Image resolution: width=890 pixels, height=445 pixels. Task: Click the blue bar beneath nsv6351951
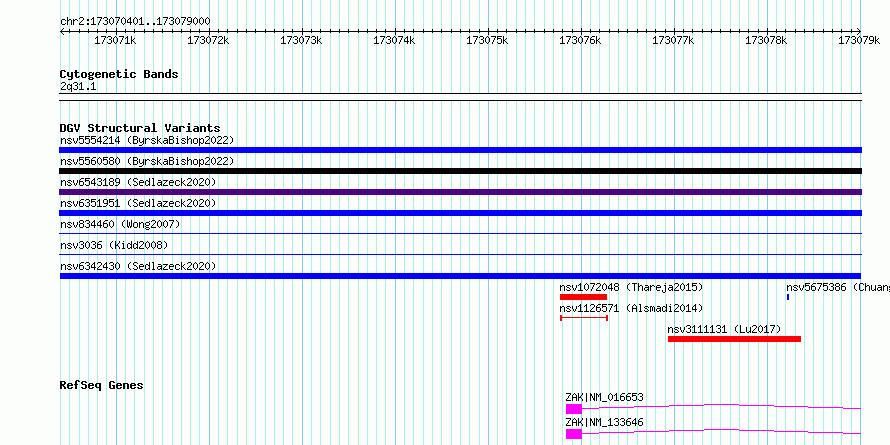pyautogui.click(x=460, y=213)
